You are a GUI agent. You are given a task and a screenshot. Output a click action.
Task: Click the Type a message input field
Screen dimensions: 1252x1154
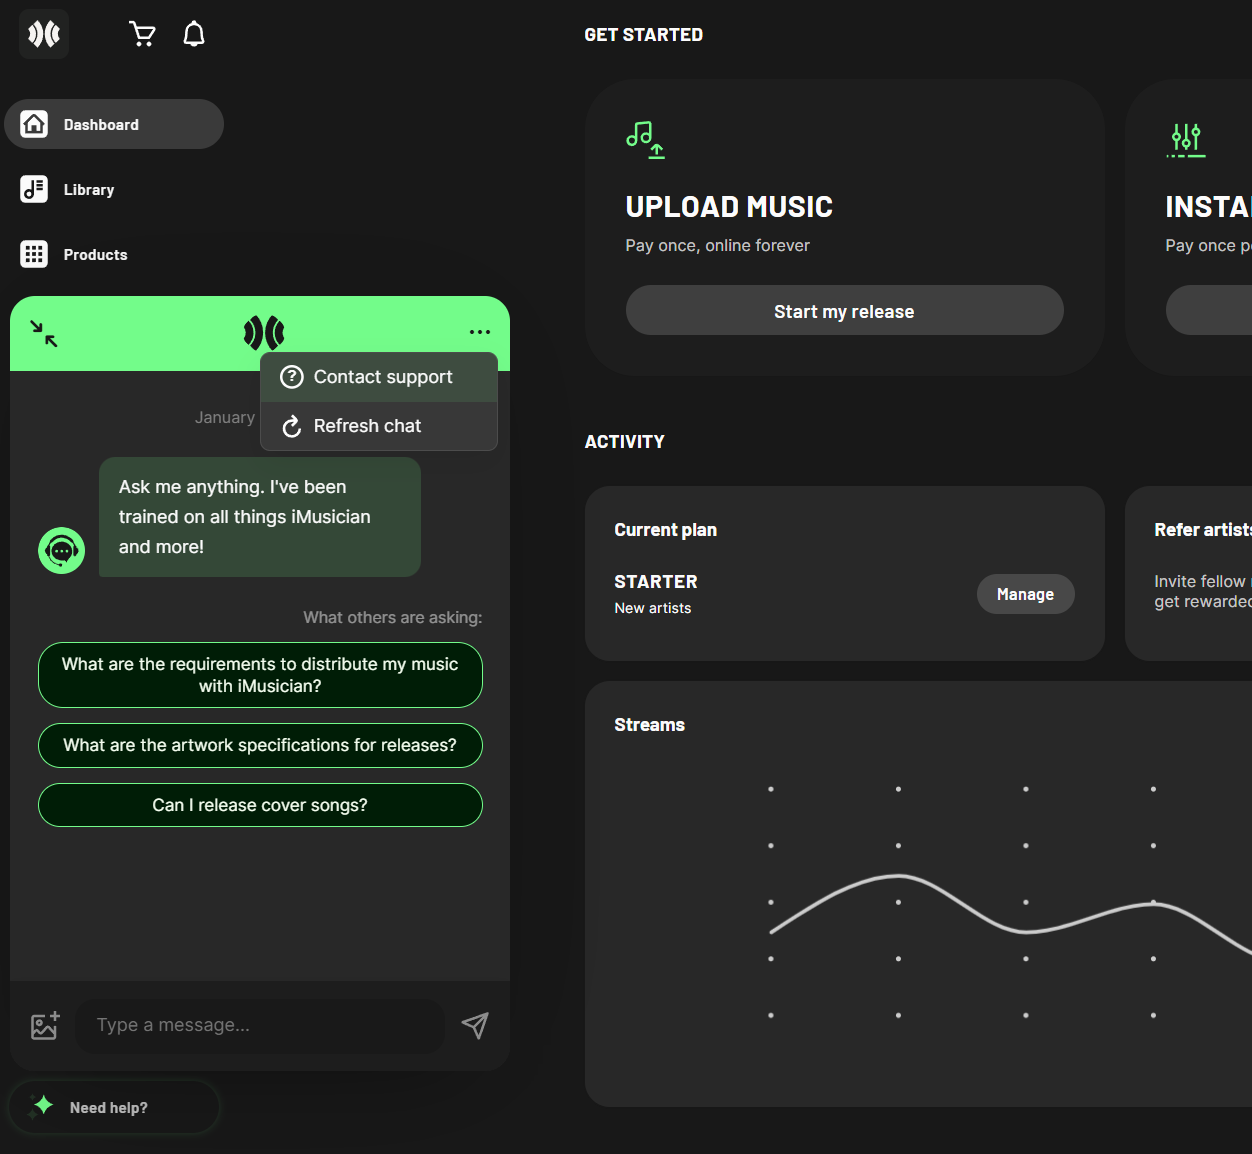coord(260,1025)
